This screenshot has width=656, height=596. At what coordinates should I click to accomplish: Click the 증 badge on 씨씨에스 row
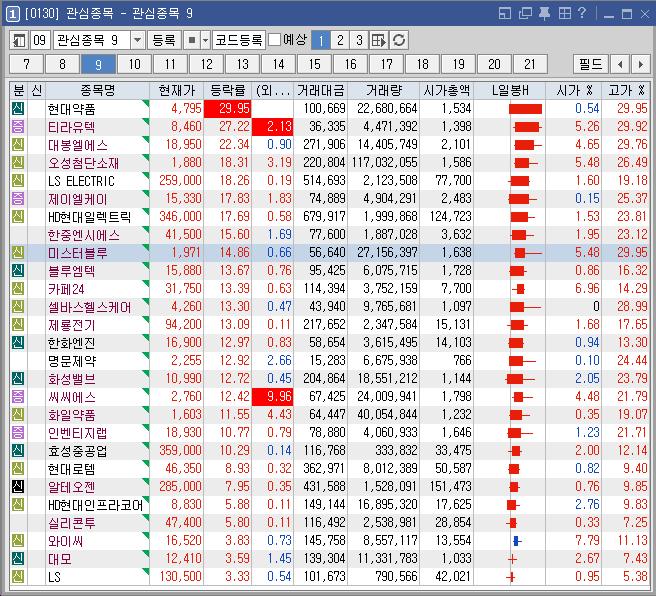(18, 396)
